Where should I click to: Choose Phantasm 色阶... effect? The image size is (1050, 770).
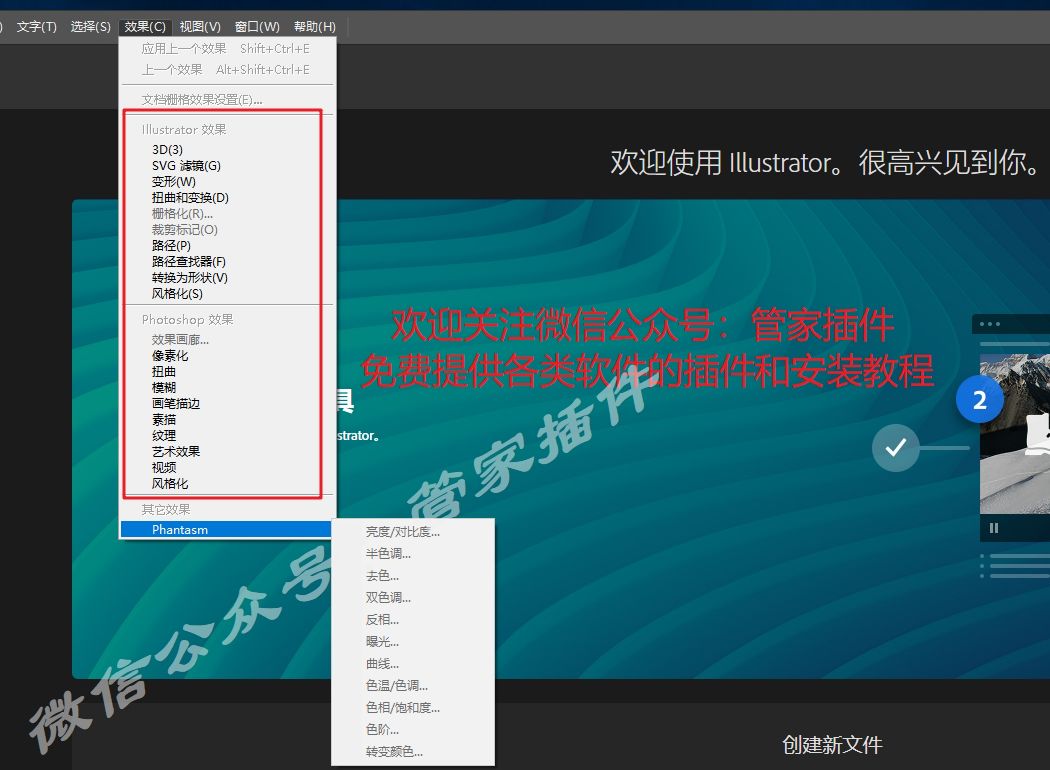413,730
